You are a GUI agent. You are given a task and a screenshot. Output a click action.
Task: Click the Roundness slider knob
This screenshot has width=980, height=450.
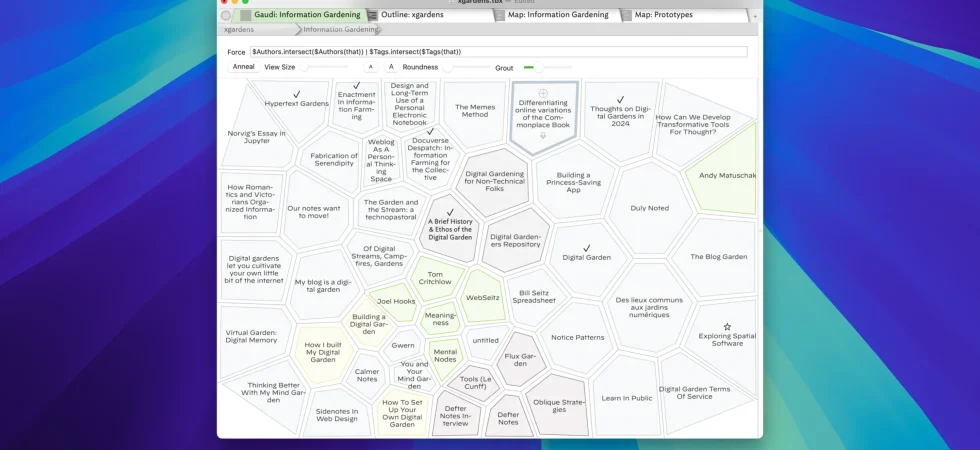(x=448, y=68)
